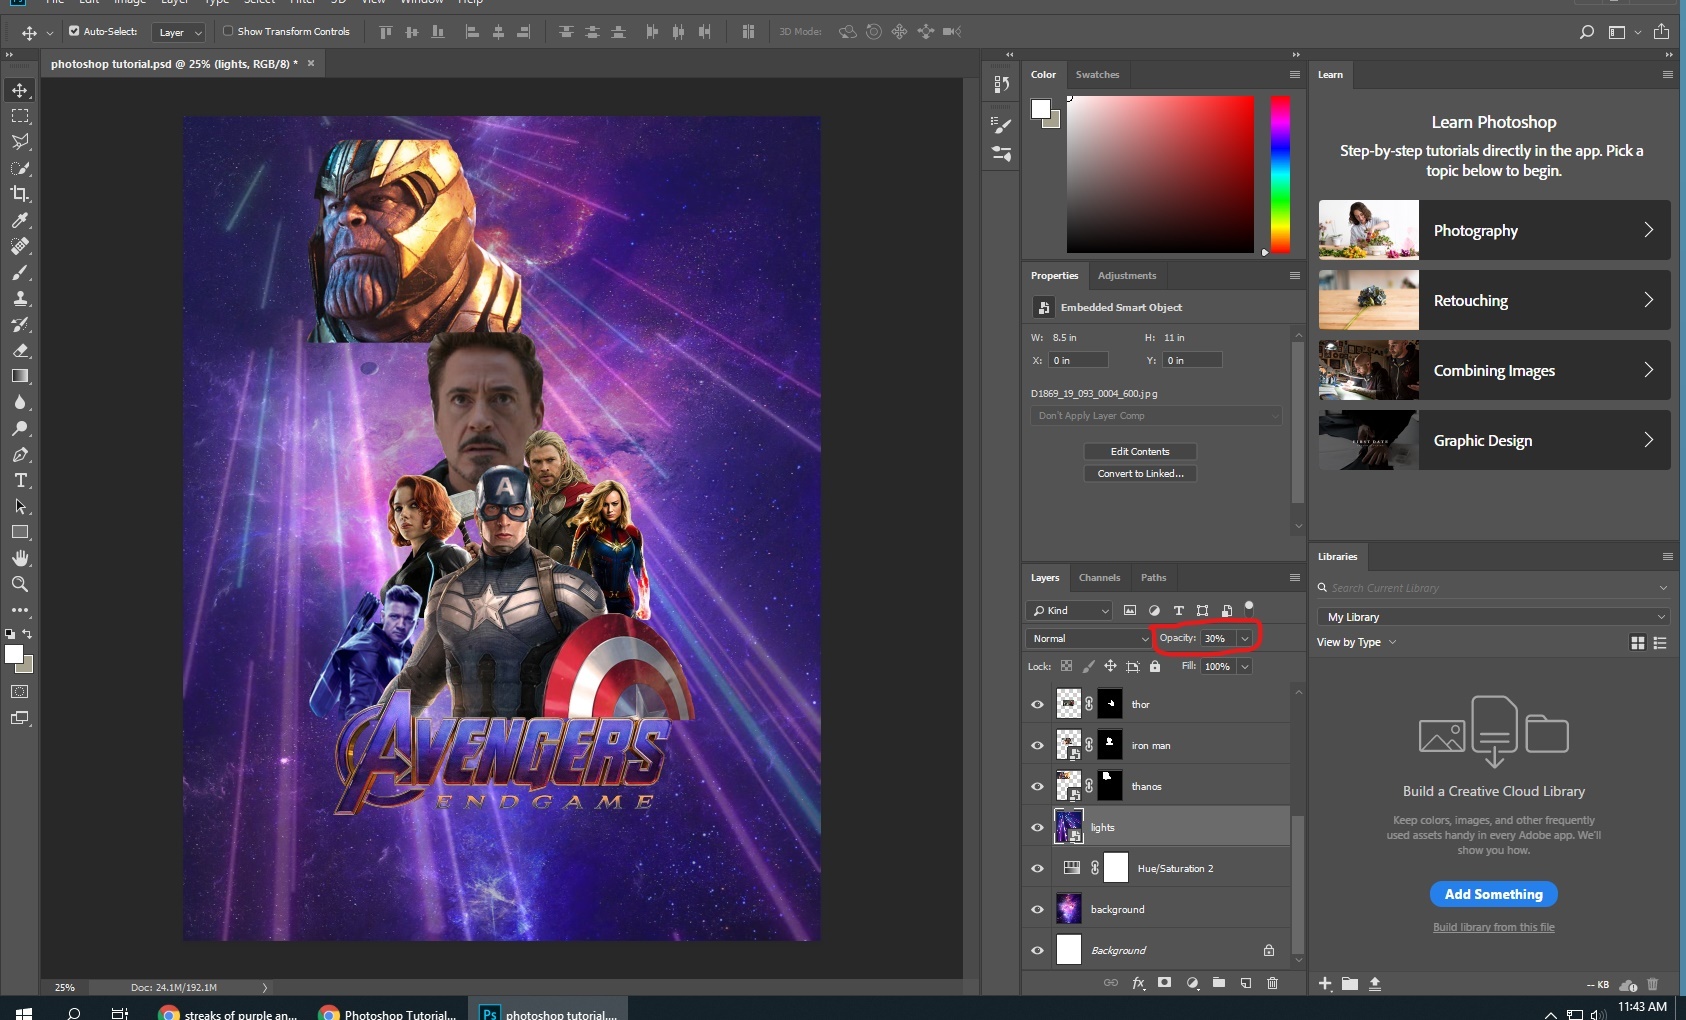Open the Auto-Select Layer dropdown
Screen dimensions: 1686x1020
(x=179, y=32)
